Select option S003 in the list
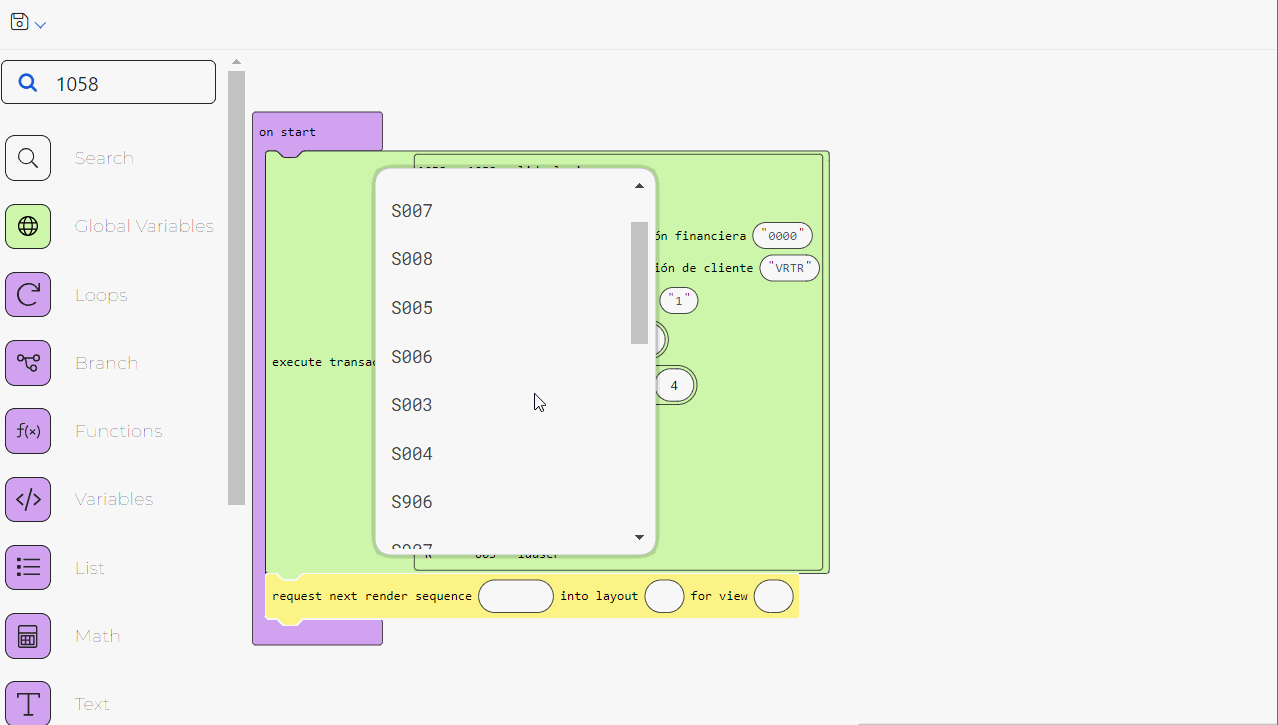The width and height of the screenshot is (1278, 725). click(x=412, y=405)
